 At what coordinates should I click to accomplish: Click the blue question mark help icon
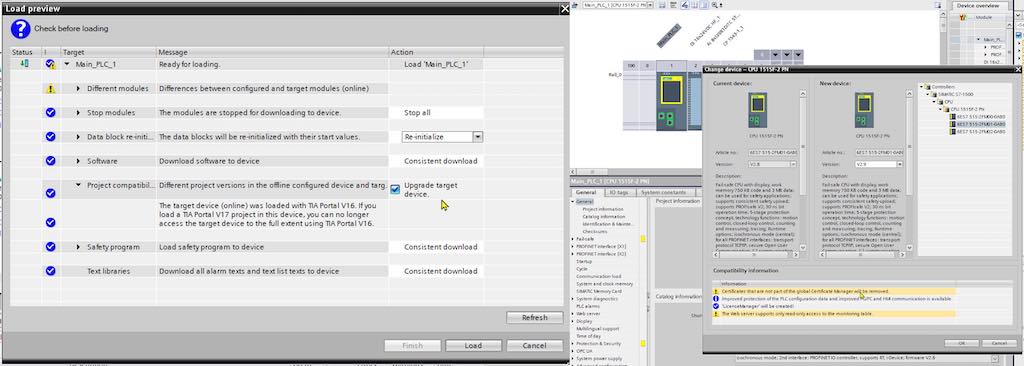tap(20, 29)
